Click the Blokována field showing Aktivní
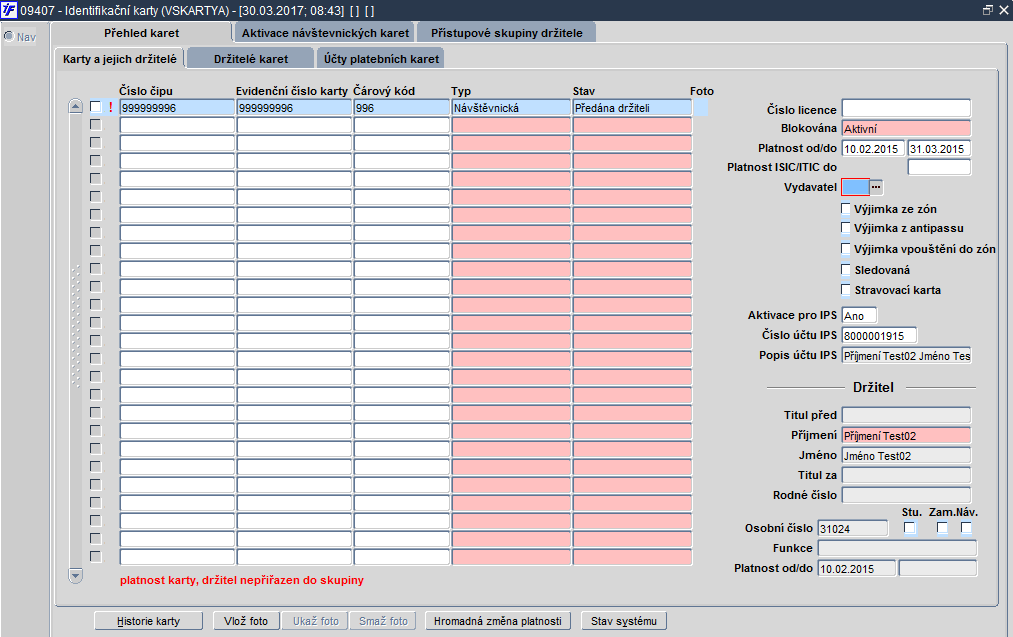The height and width of the screenshot is (637, 1013). 906,129
